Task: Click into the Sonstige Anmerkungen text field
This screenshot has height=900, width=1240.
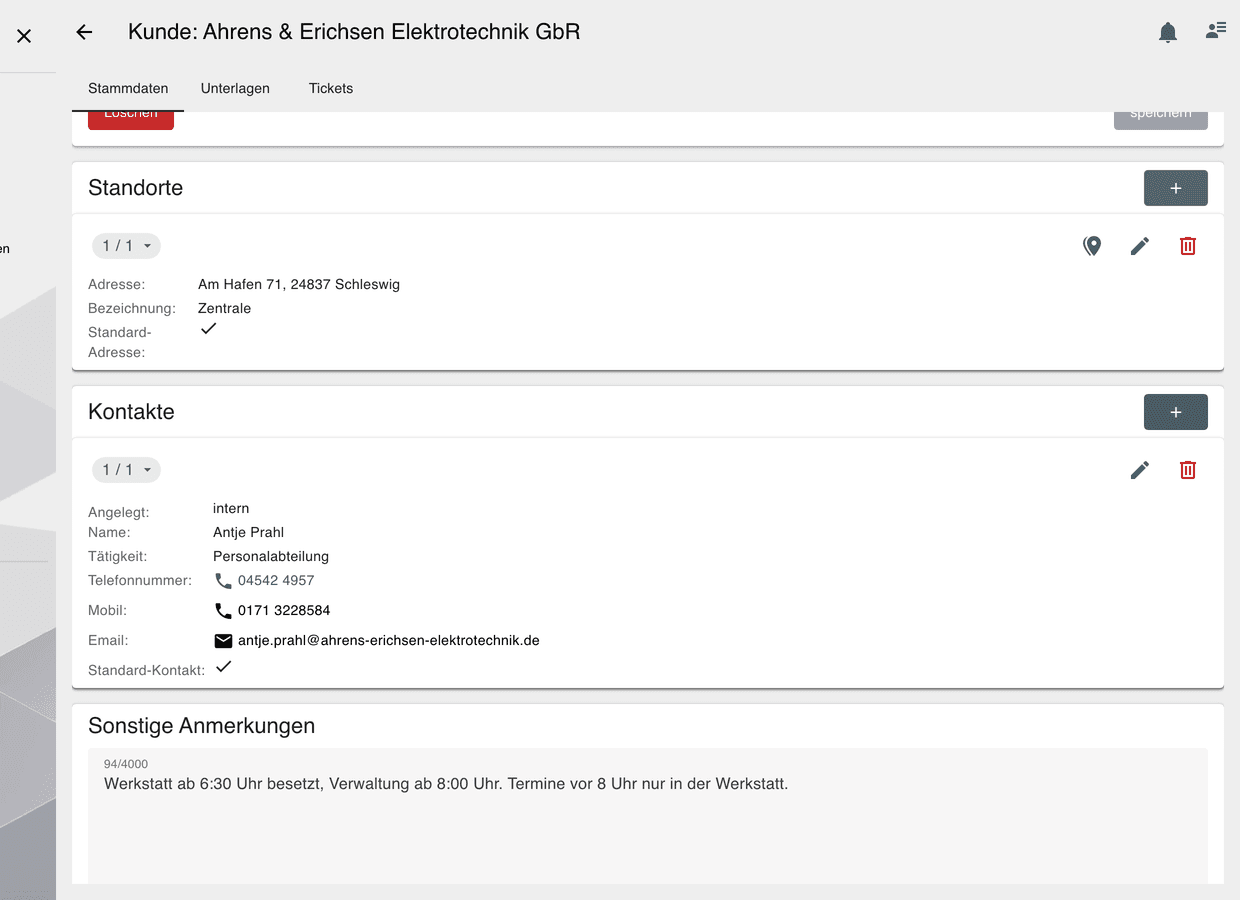Action: click(x=648, y=816)
